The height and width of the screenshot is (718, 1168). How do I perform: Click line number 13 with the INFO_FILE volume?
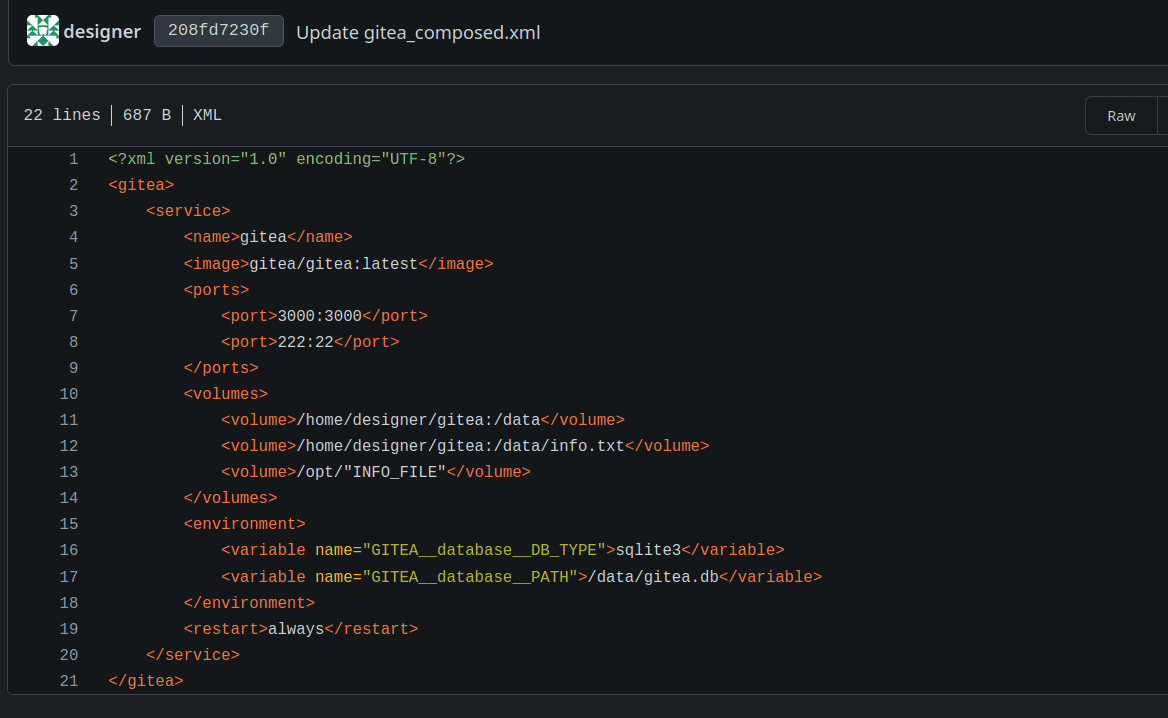pos(69,472)
